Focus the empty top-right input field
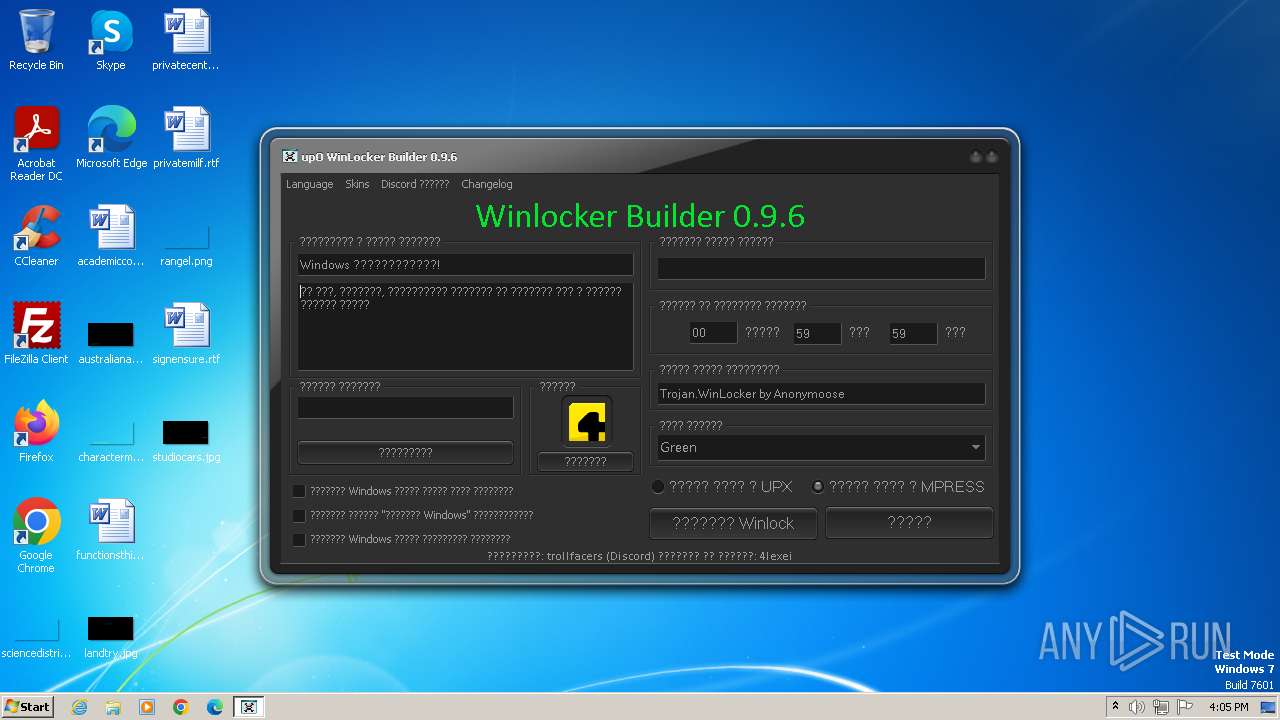 pos(821,268)
